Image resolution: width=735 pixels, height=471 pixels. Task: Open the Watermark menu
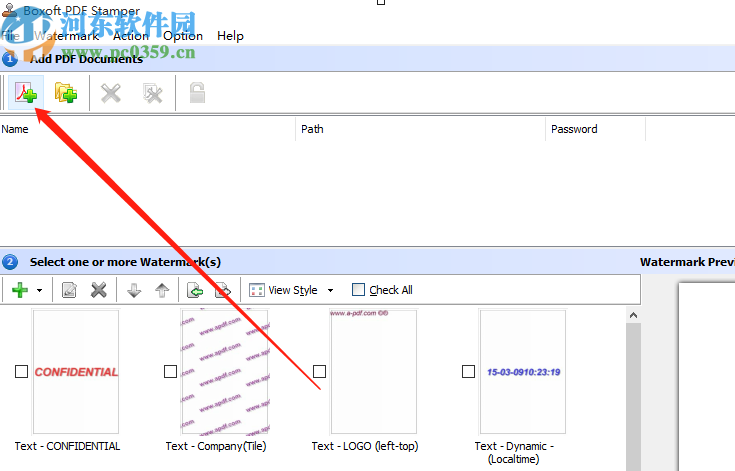(67, 36)
